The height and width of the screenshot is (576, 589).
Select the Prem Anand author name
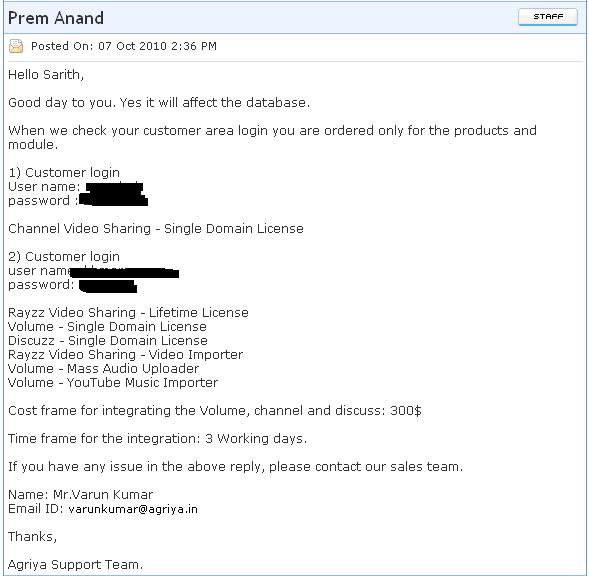(x=56, y=18)
